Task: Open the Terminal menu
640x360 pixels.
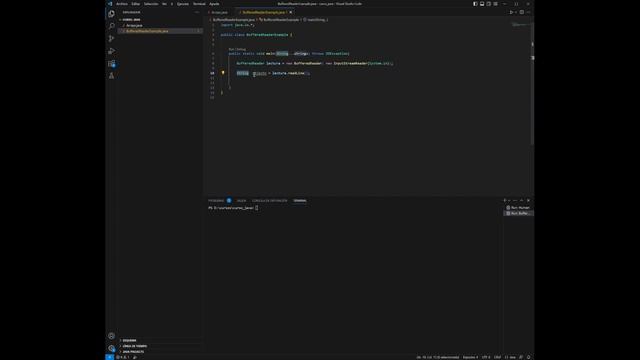Action: [199, 4]
